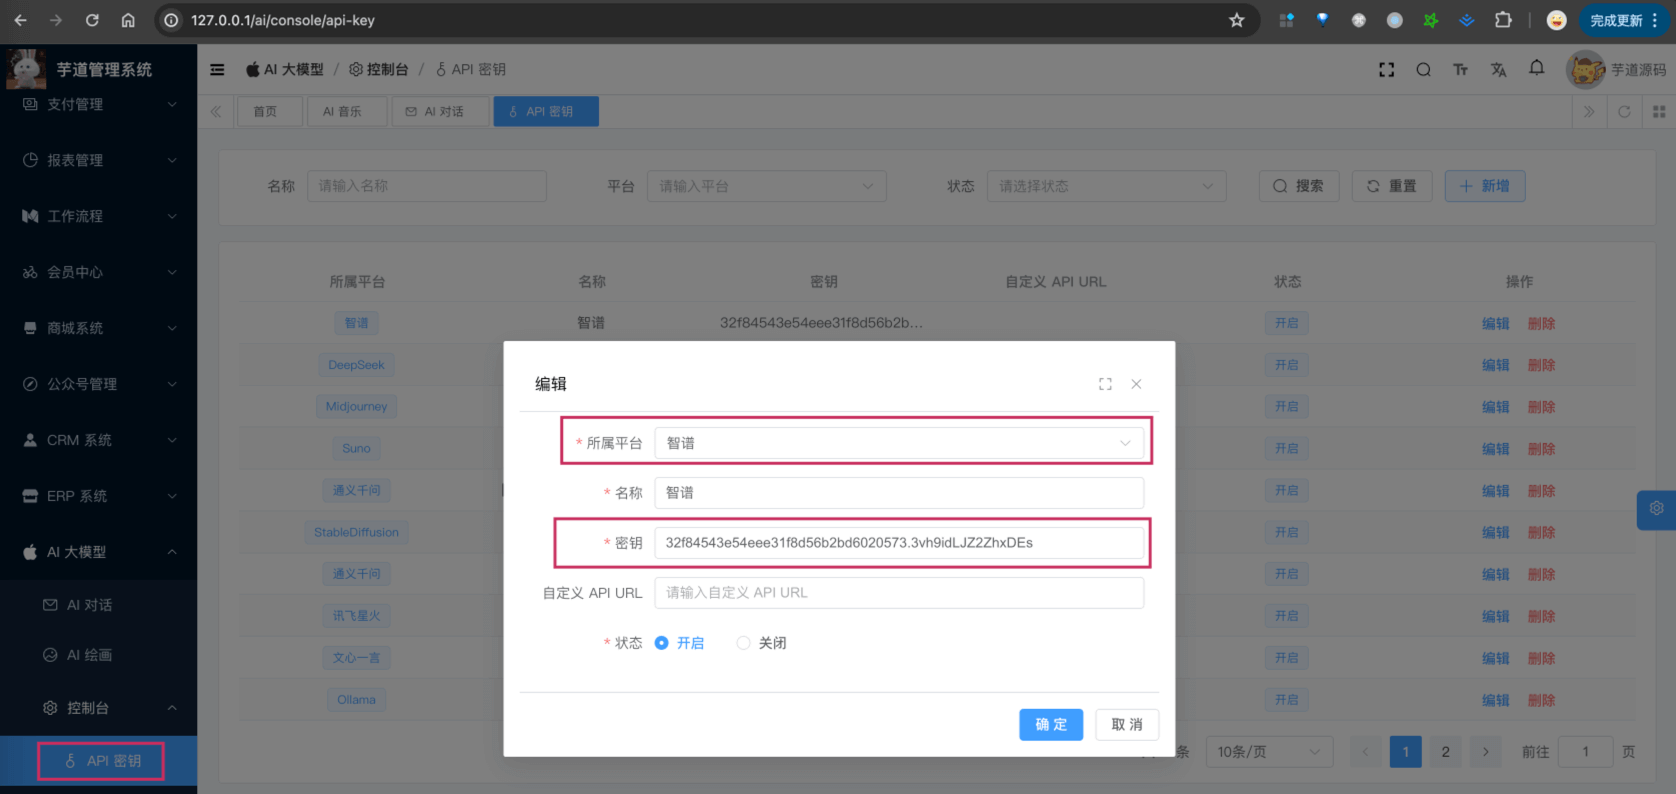1676x794 pixels.
Task: Click the 自定义 API URL input field
Action: click(x=898, y=593)
